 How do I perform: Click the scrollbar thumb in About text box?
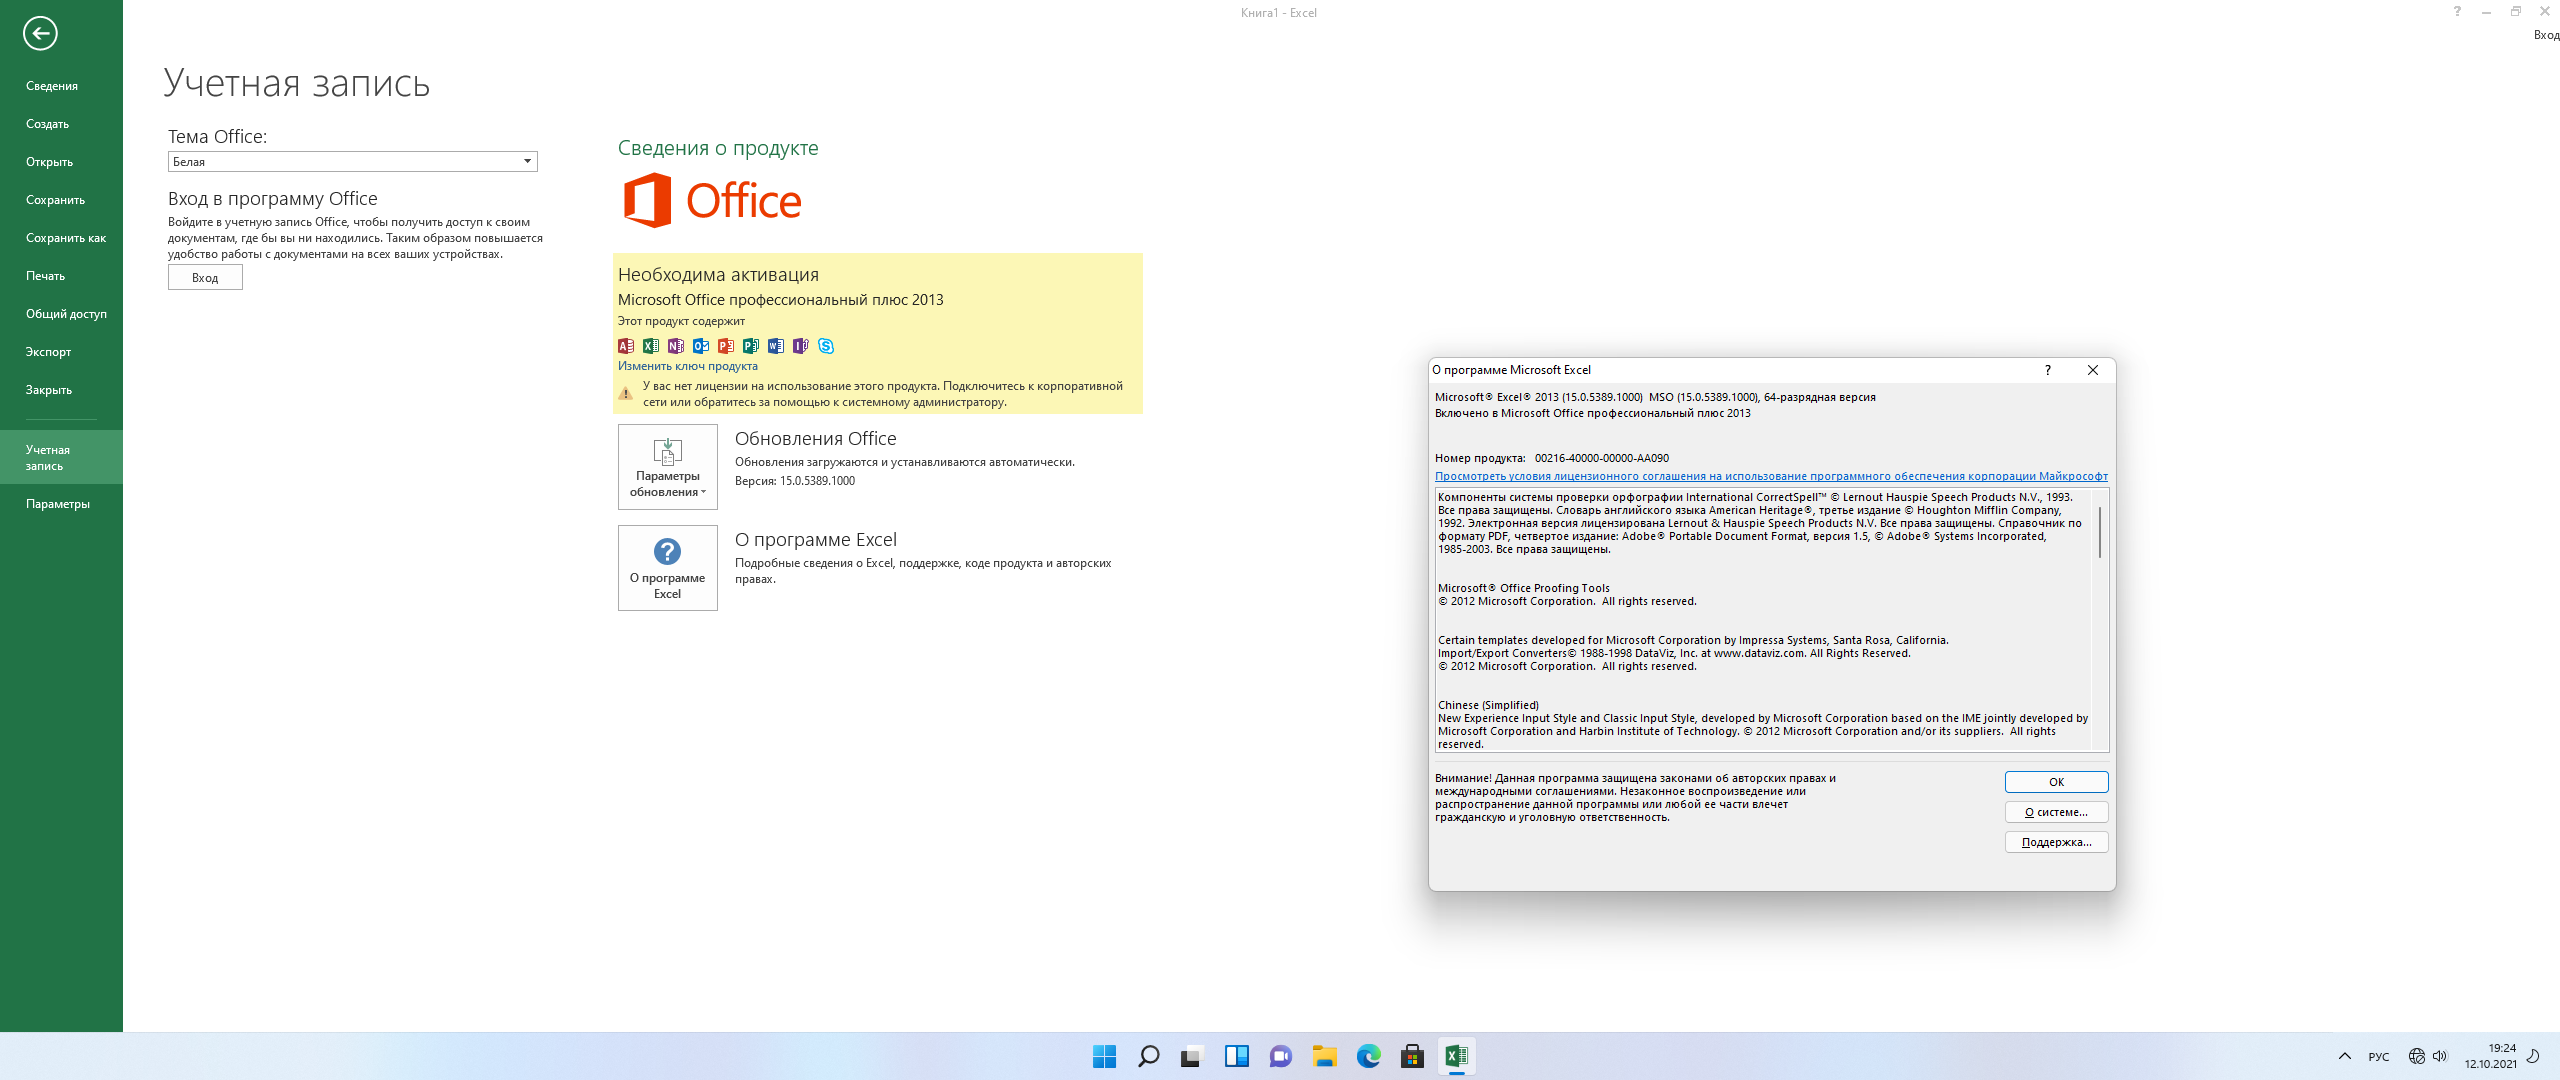tap(2100, 532)
